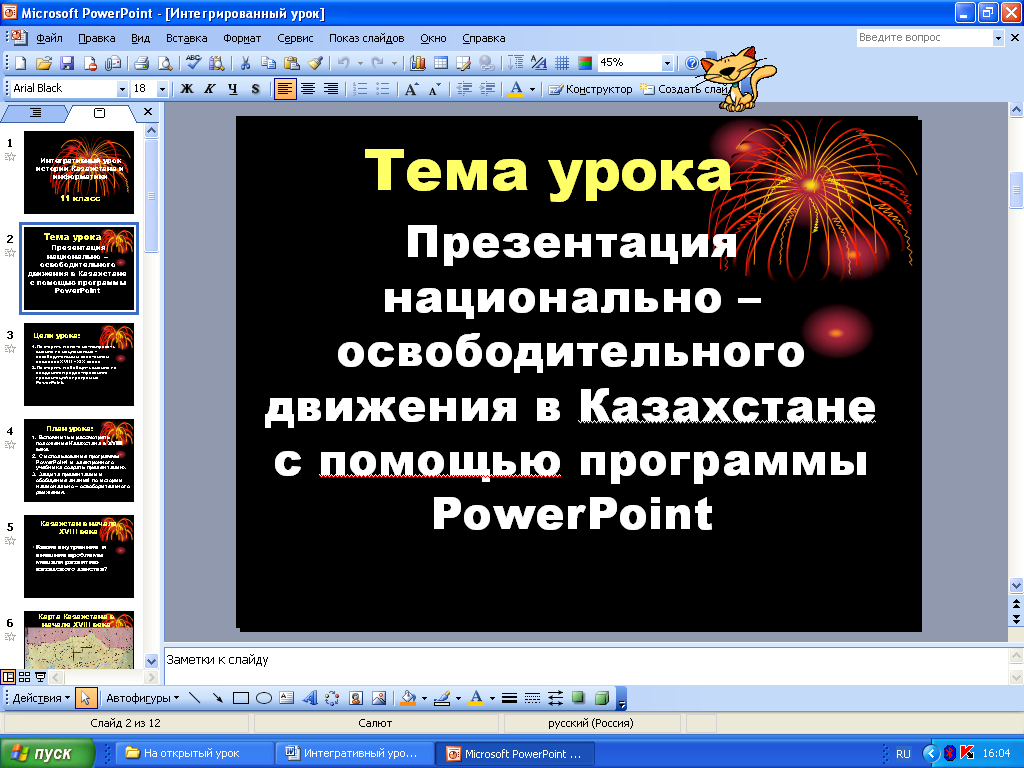
Task: Select the Oval drawing tool
Action: point(264,698)
